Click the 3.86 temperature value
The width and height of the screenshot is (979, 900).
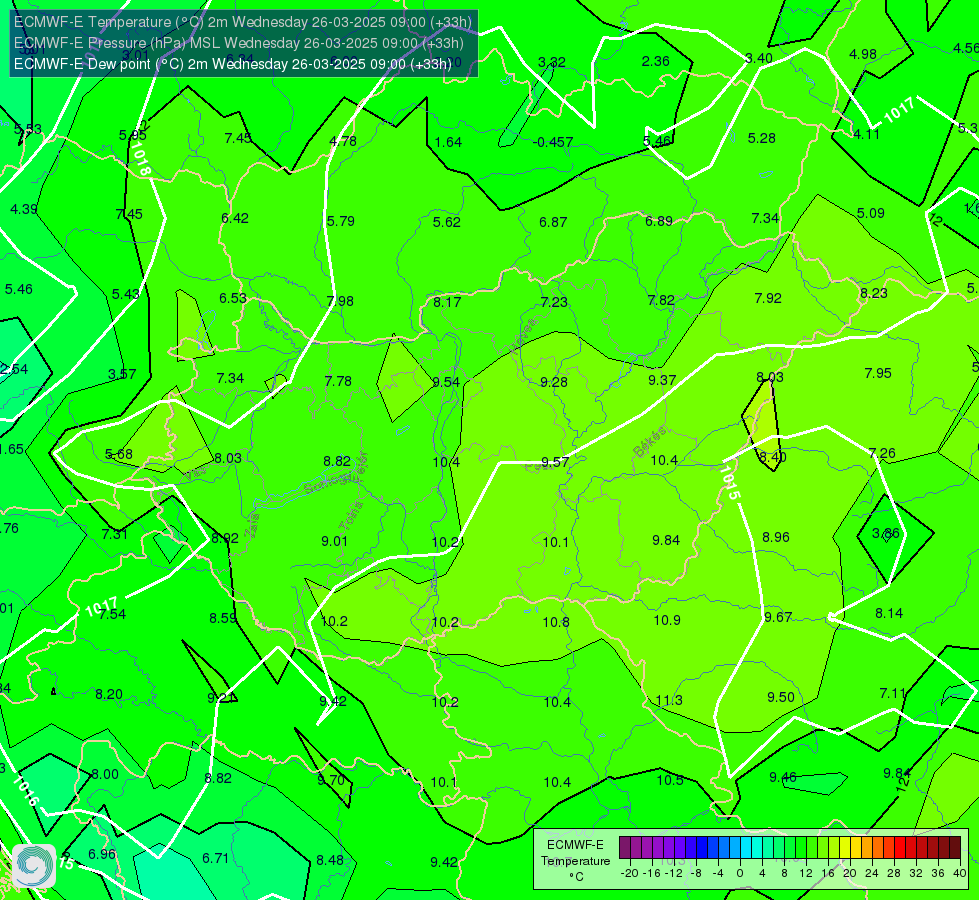click(x=885, y=533)
